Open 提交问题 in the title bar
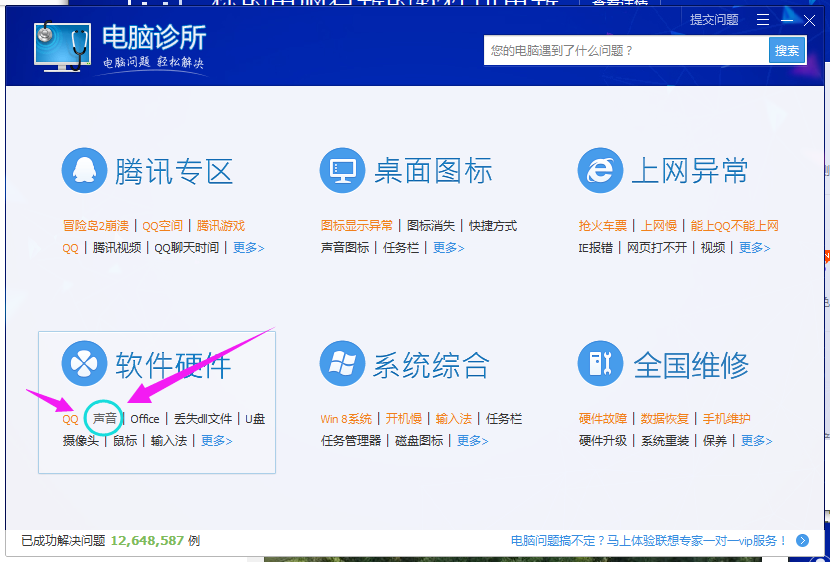The width and height of the screenshot is (830, 562). [x=714, y=20]
